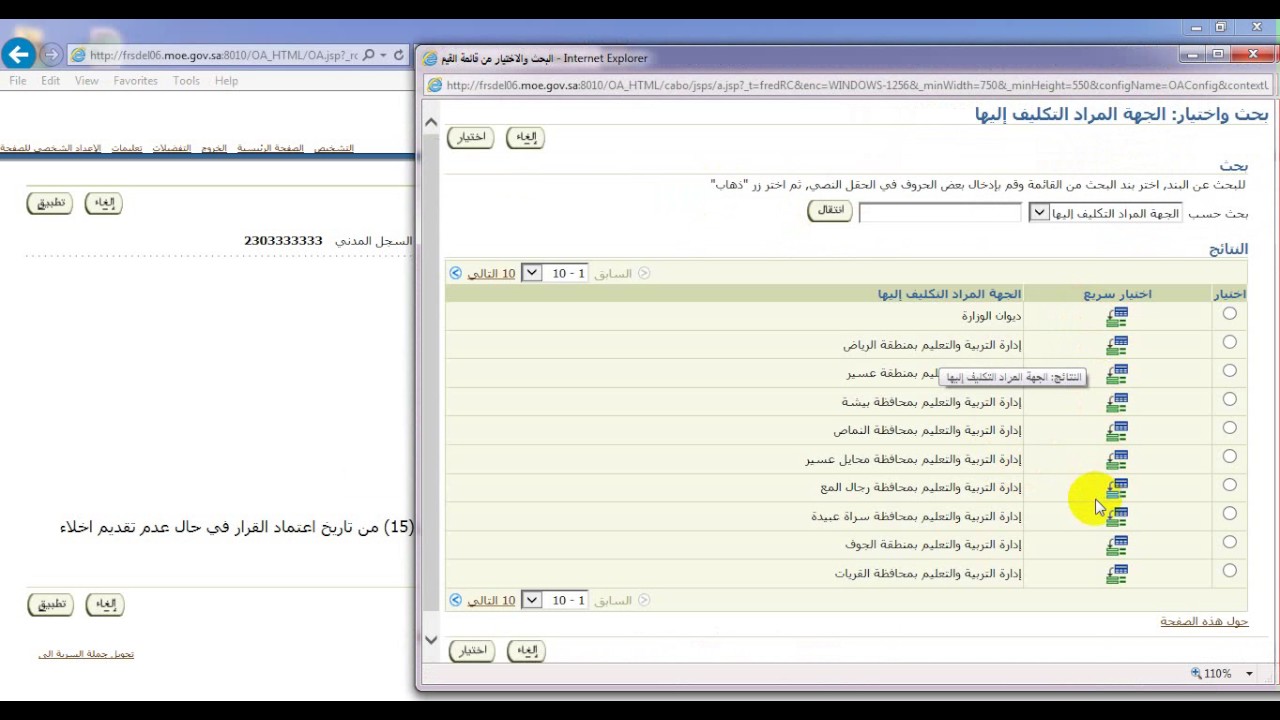Open الصفحة الرئيسية link in main window
The width and height of the screenshot is (1280, 720).
(270, 148)
